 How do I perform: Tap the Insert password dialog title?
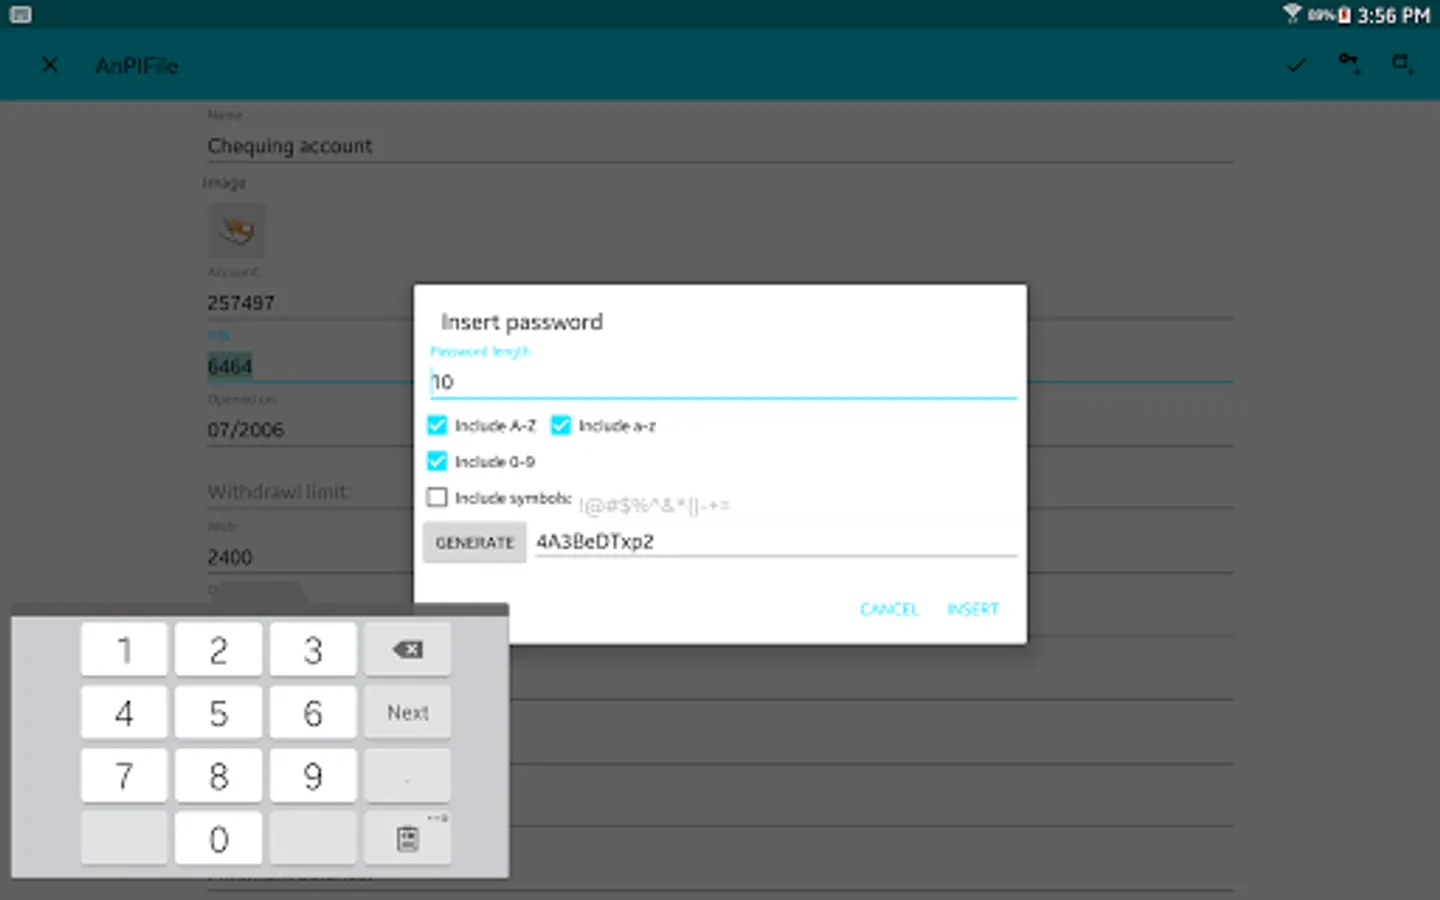(x=522, y=322)
